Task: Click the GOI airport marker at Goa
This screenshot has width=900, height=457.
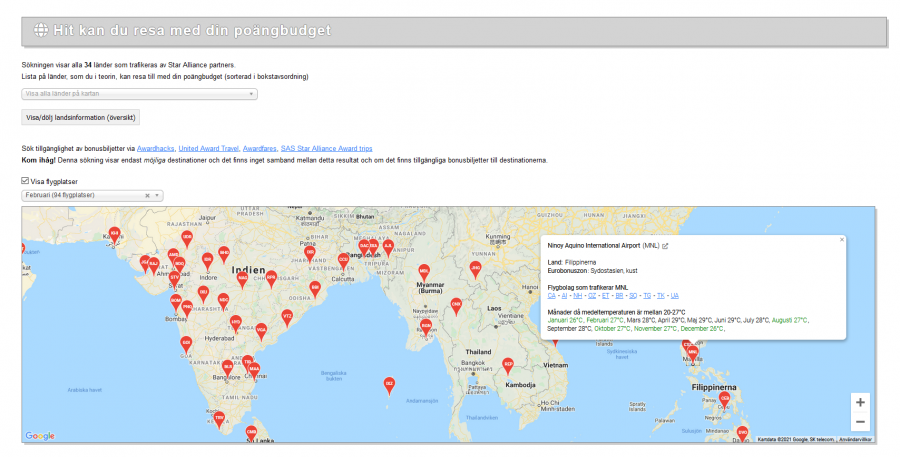Action: [x=186, y=343]
